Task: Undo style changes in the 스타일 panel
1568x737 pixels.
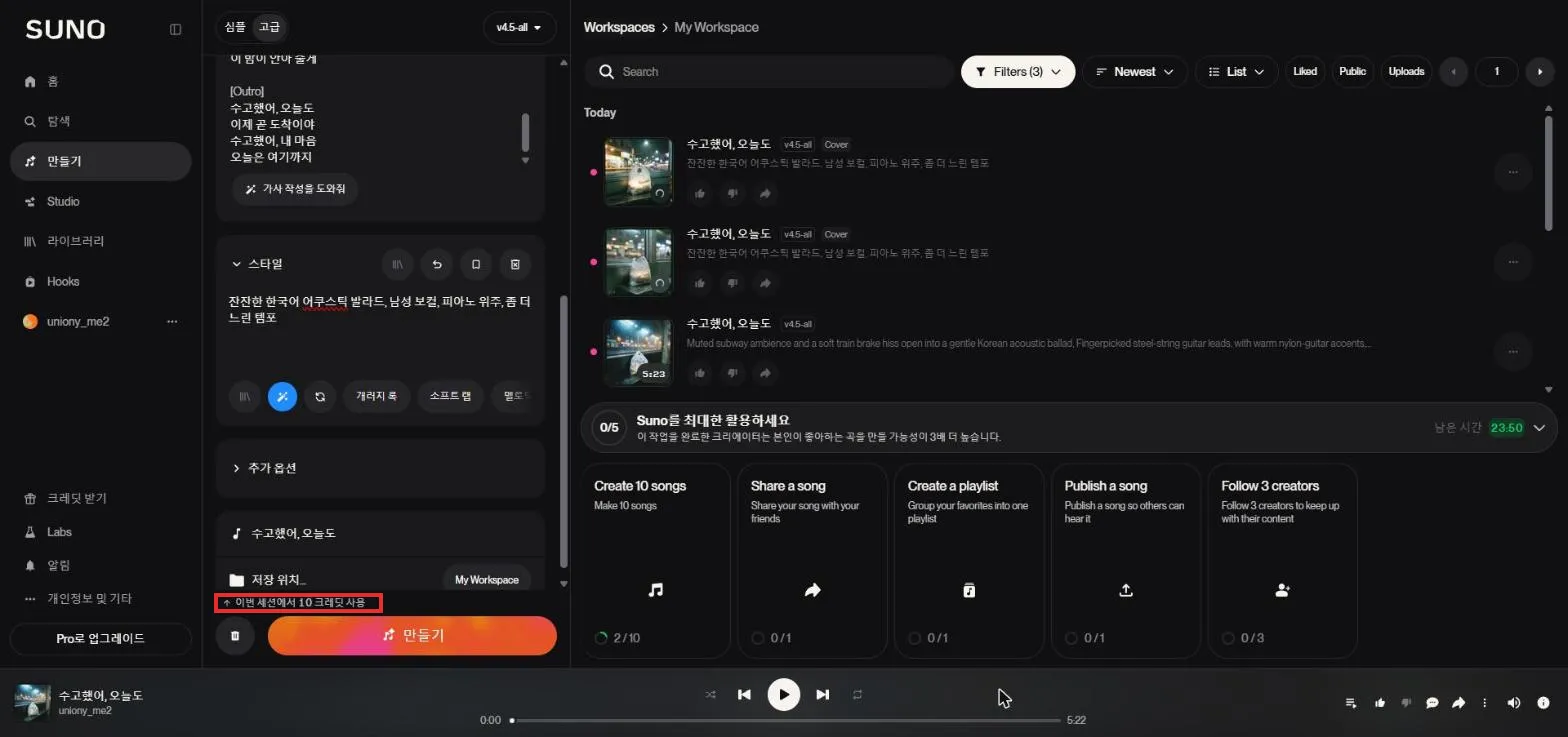Action: point(437,264)
